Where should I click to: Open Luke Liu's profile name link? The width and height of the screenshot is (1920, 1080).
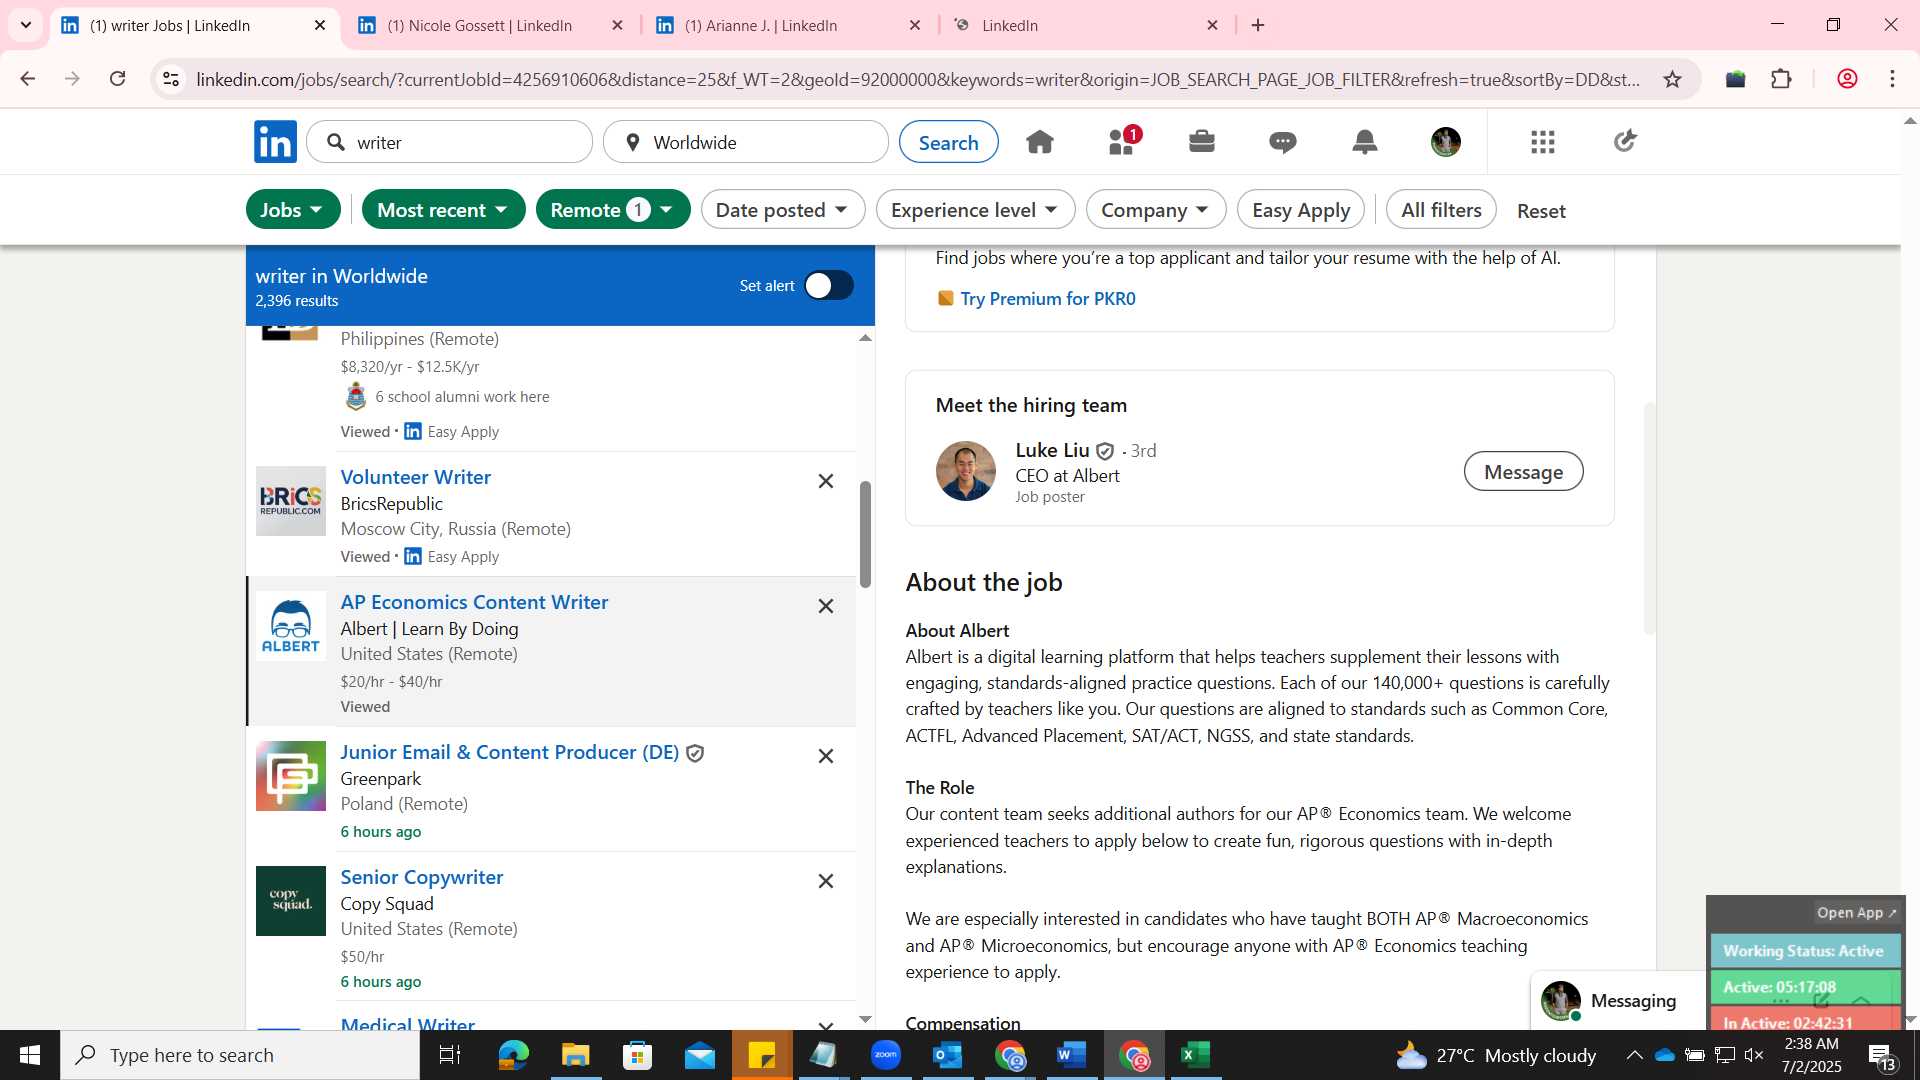click(1052, 451)
